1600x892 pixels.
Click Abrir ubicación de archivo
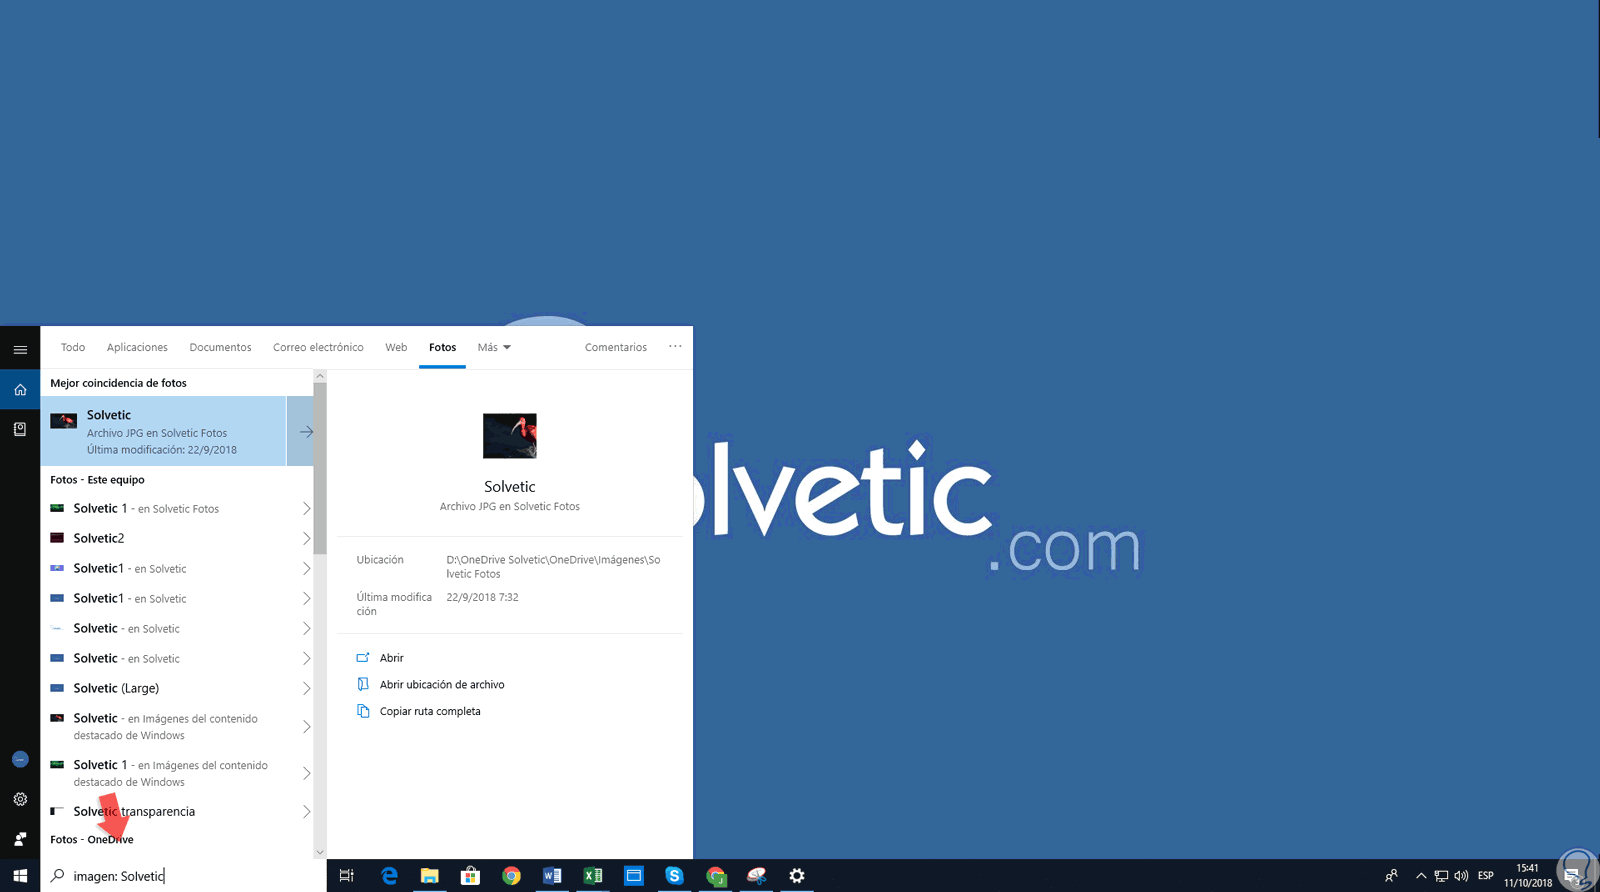point(430,685)
